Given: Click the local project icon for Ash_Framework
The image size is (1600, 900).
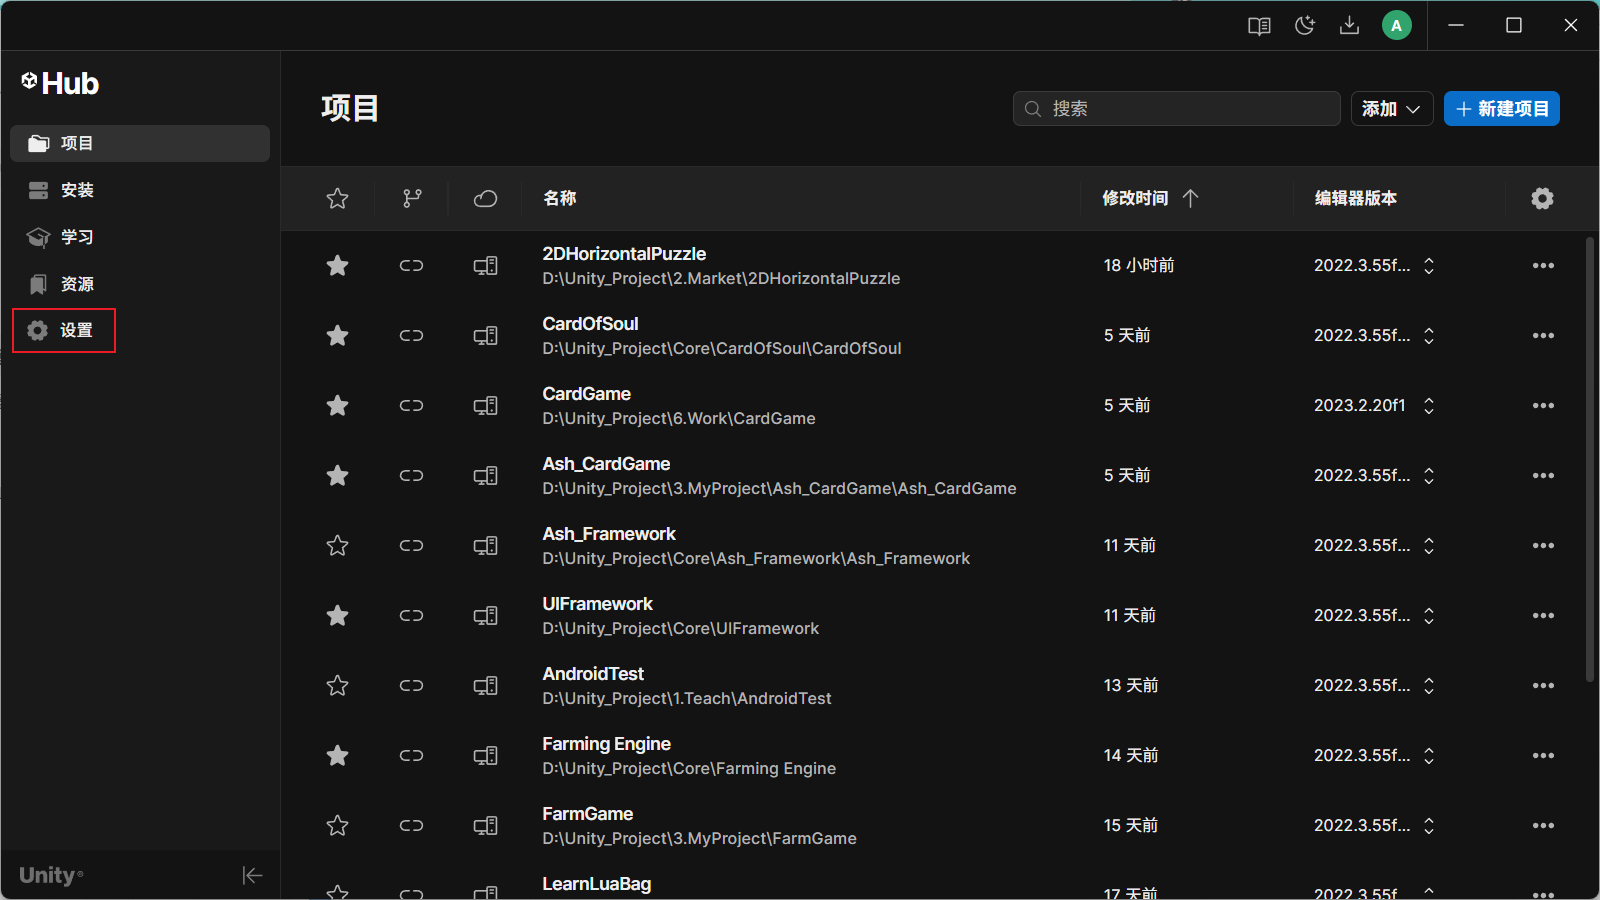Looking at the screenshot, I should (x=486, y=546).
